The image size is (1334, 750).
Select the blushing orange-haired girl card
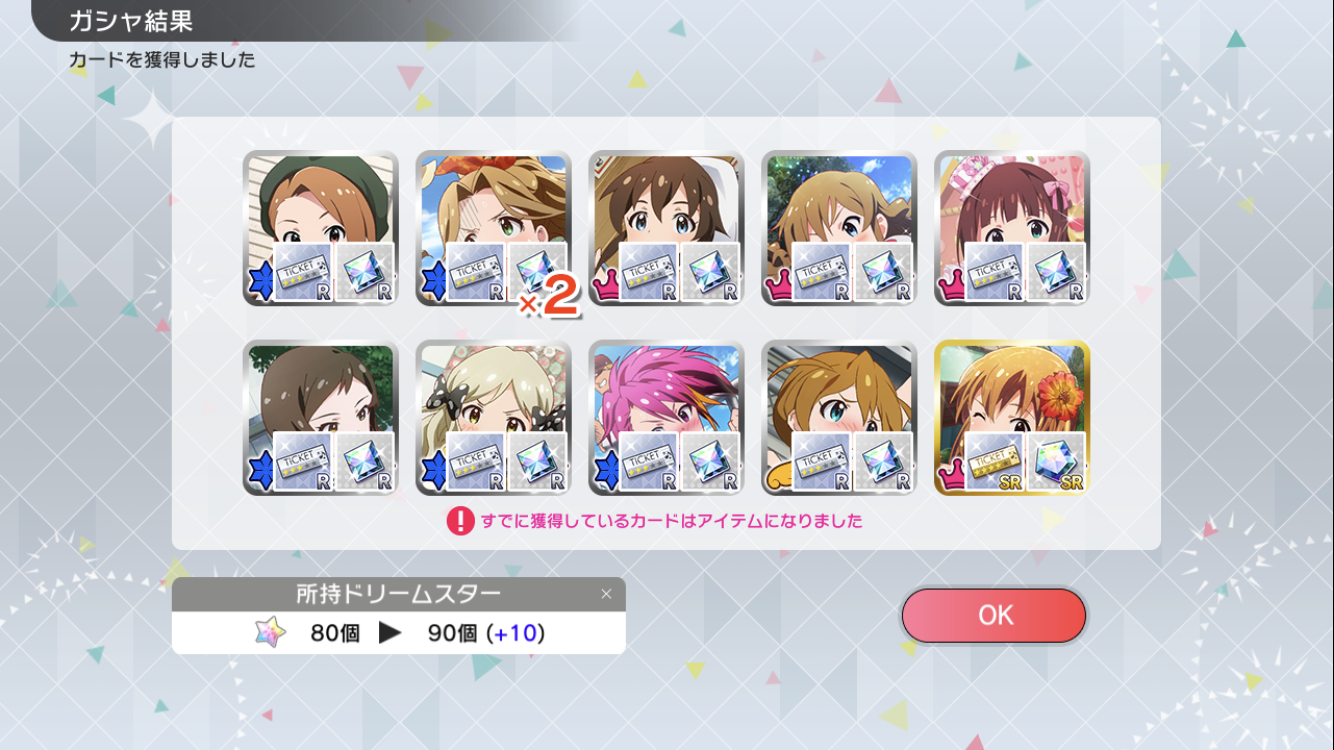(x=839, y=418)
